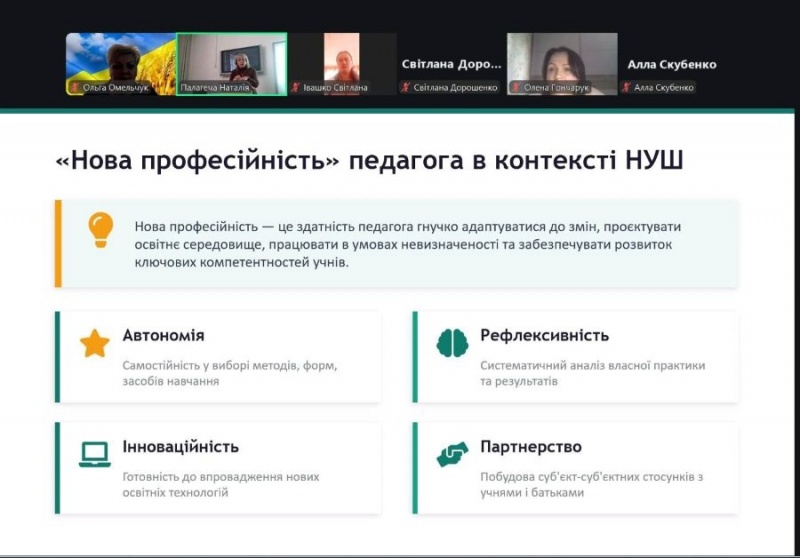The height and width of the screenshot is (558, 800).
Task: Click Світлана Дорошенко's participant tile
Action: click(x=451, y=64)
